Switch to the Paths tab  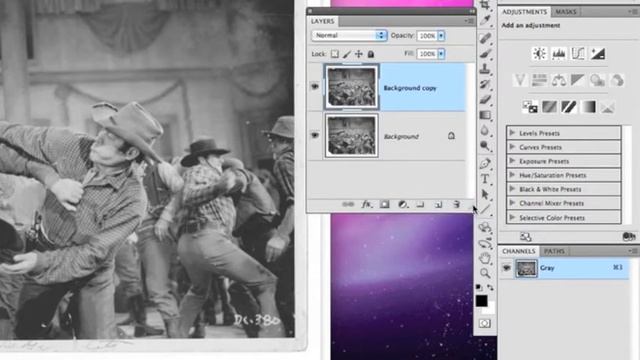pos(554,251)
